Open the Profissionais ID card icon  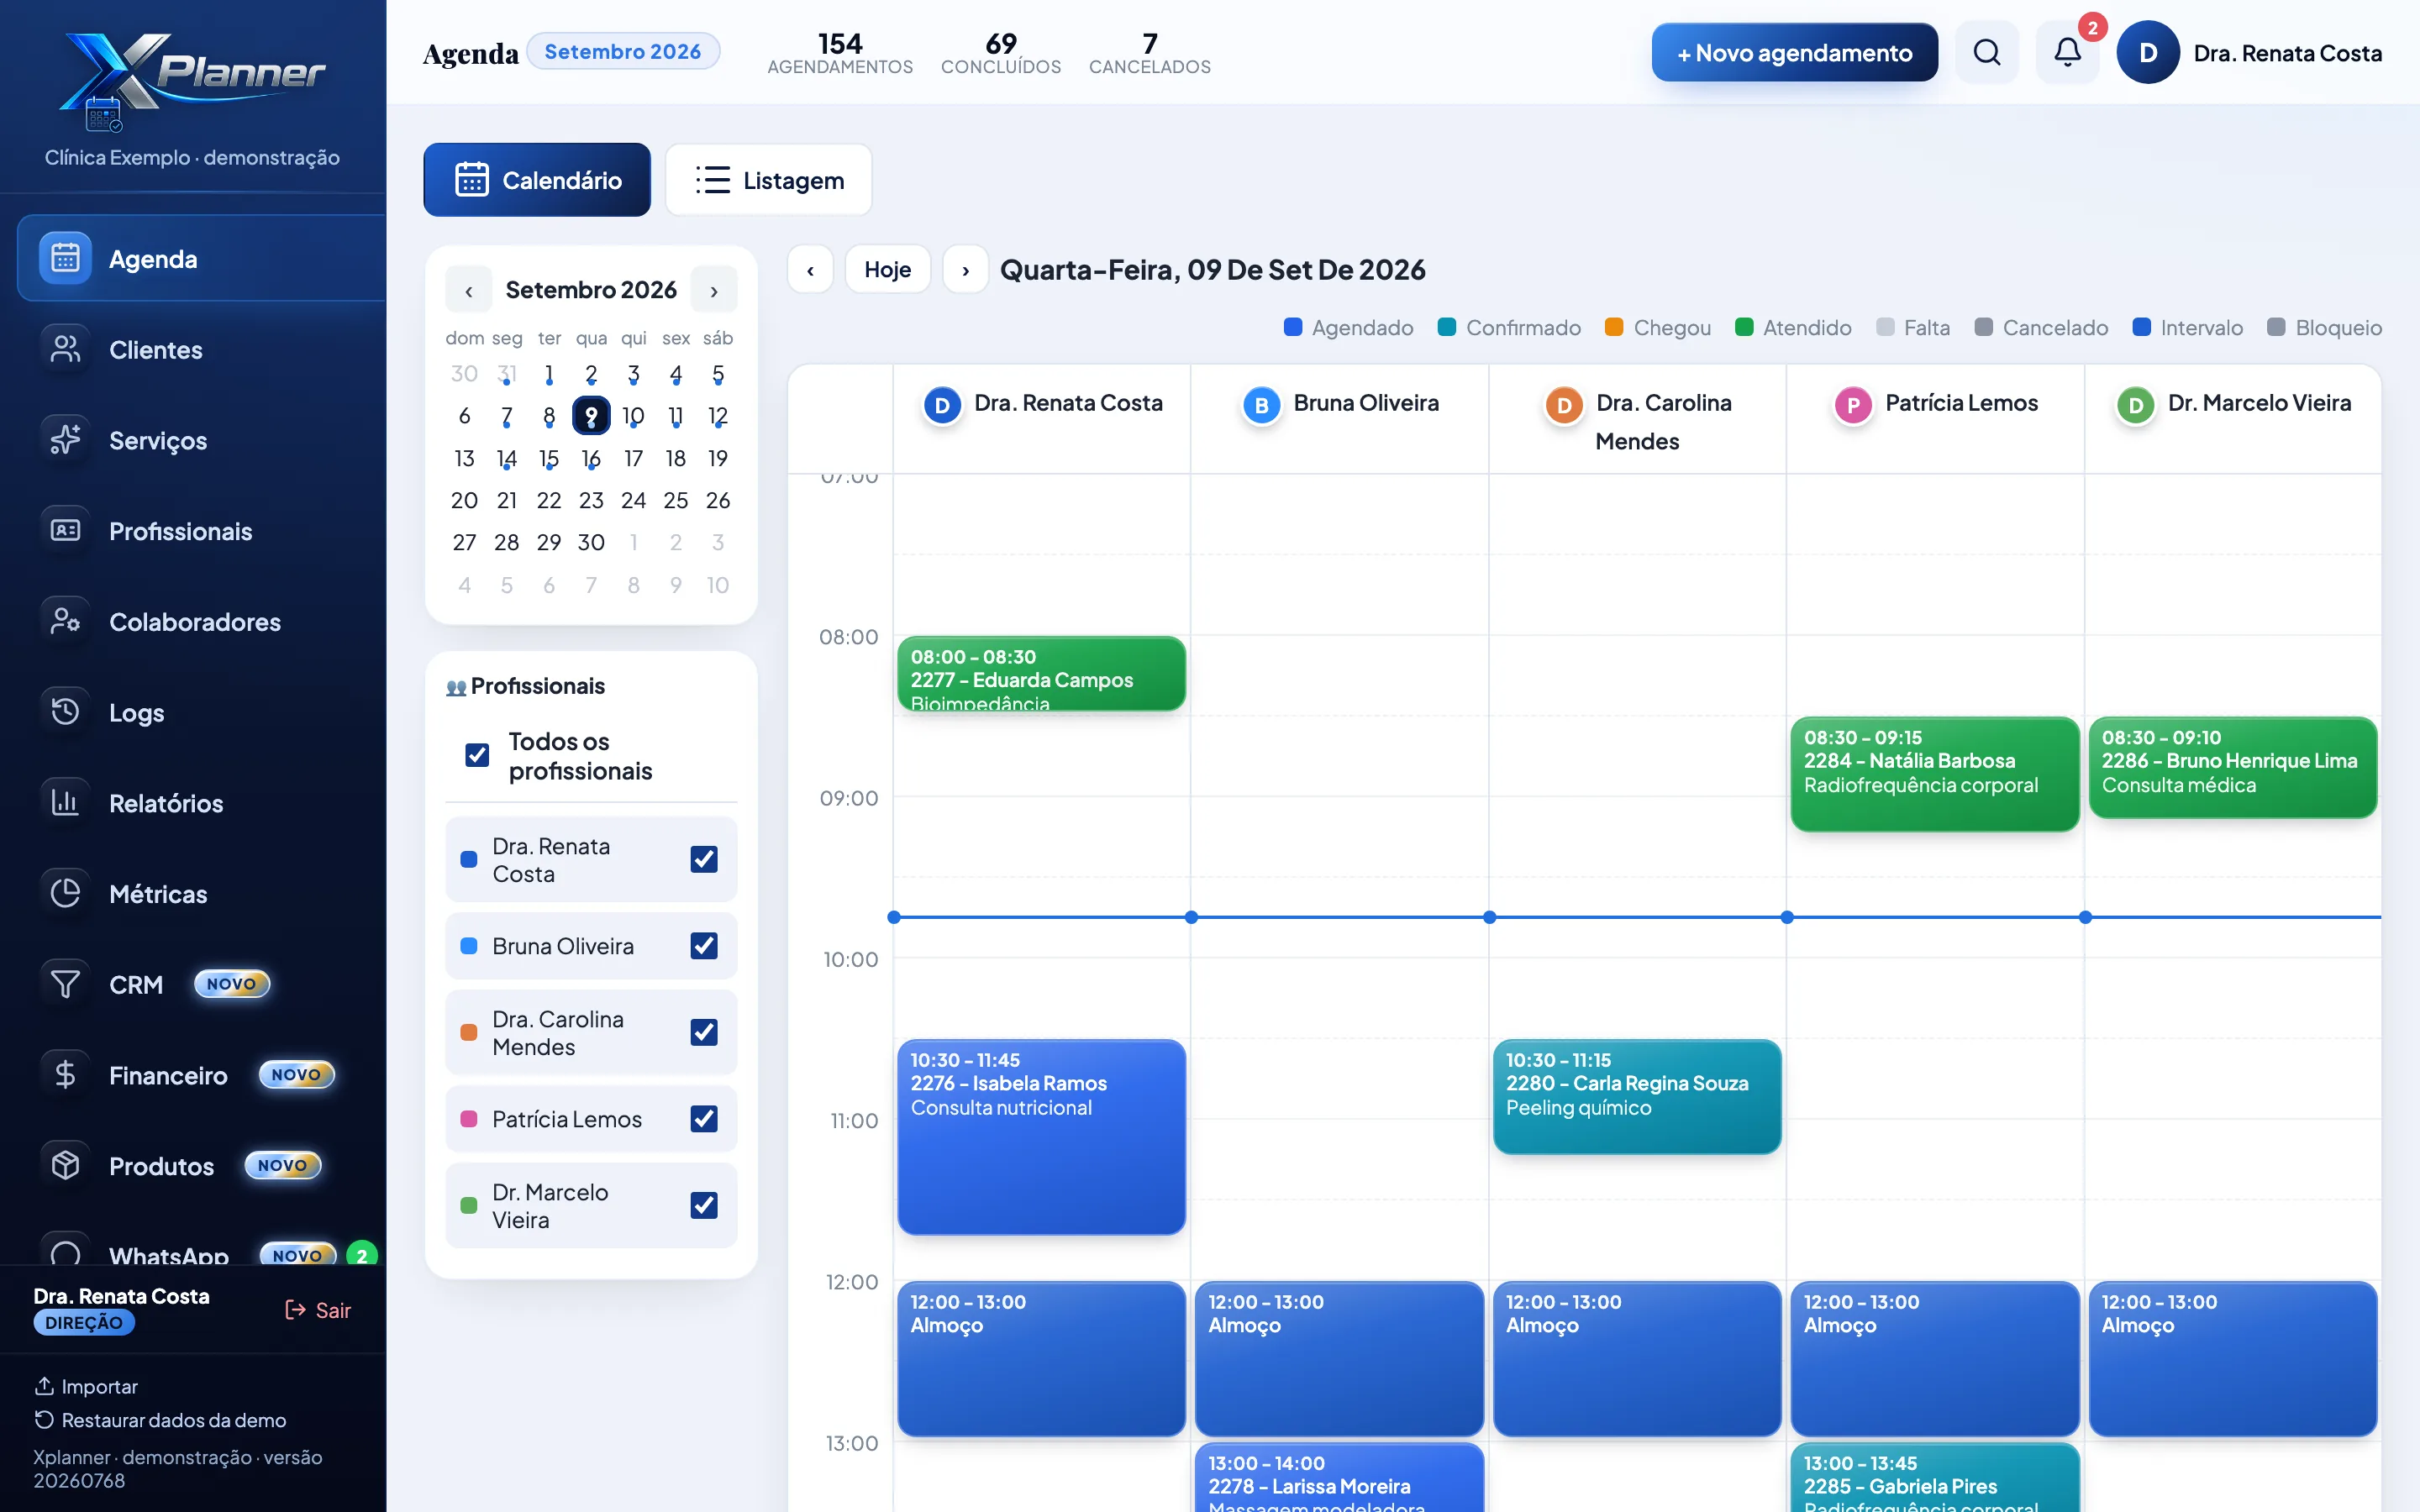click(65, 530)
